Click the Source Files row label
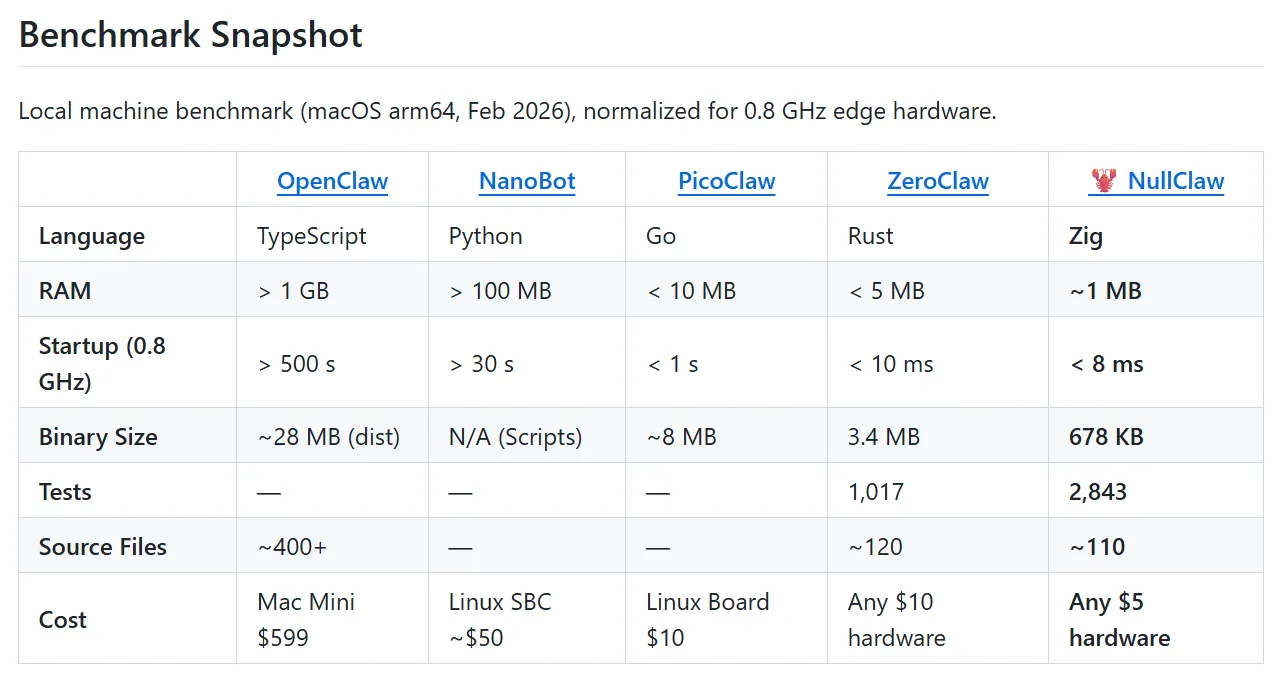This screenshot has width=1281, height=676. [x=102, y=547]
